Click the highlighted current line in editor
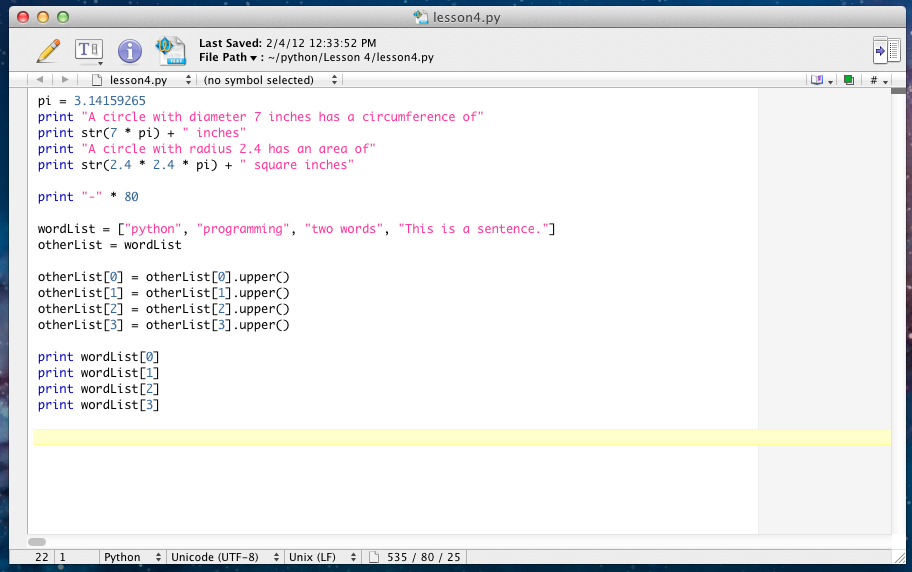This screenshot has height=572, width=912. pos(462,437)
